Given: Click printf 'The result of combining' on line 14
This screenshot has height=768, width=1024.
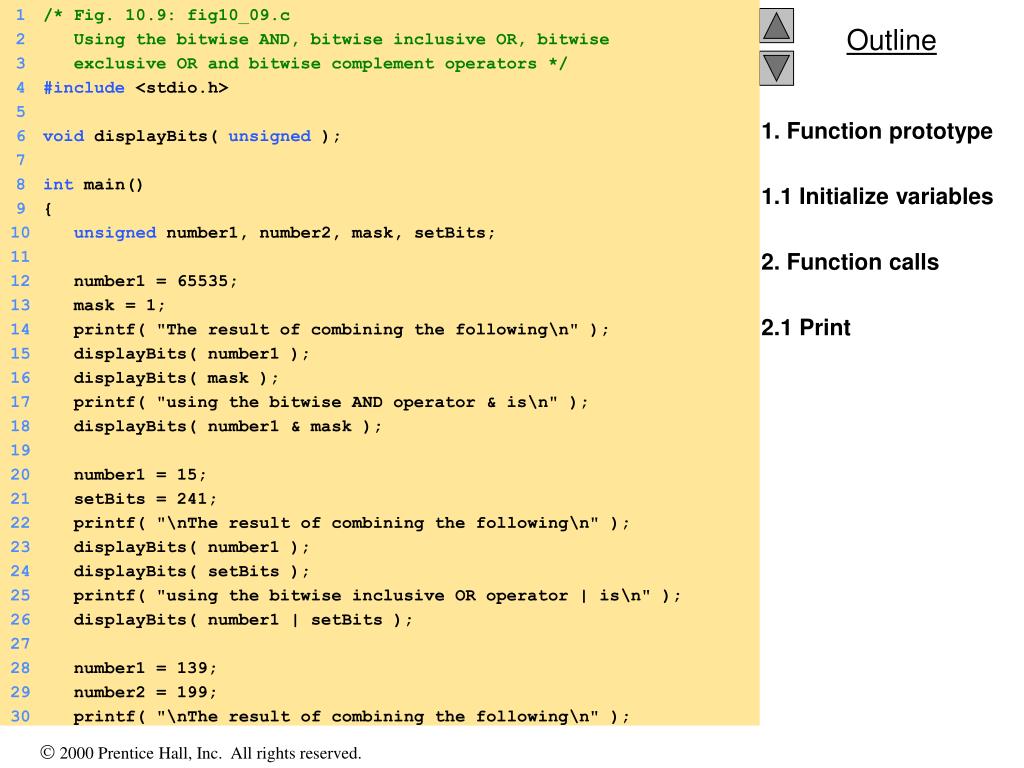Looking at the screenshot, I should tap(341, 329).
